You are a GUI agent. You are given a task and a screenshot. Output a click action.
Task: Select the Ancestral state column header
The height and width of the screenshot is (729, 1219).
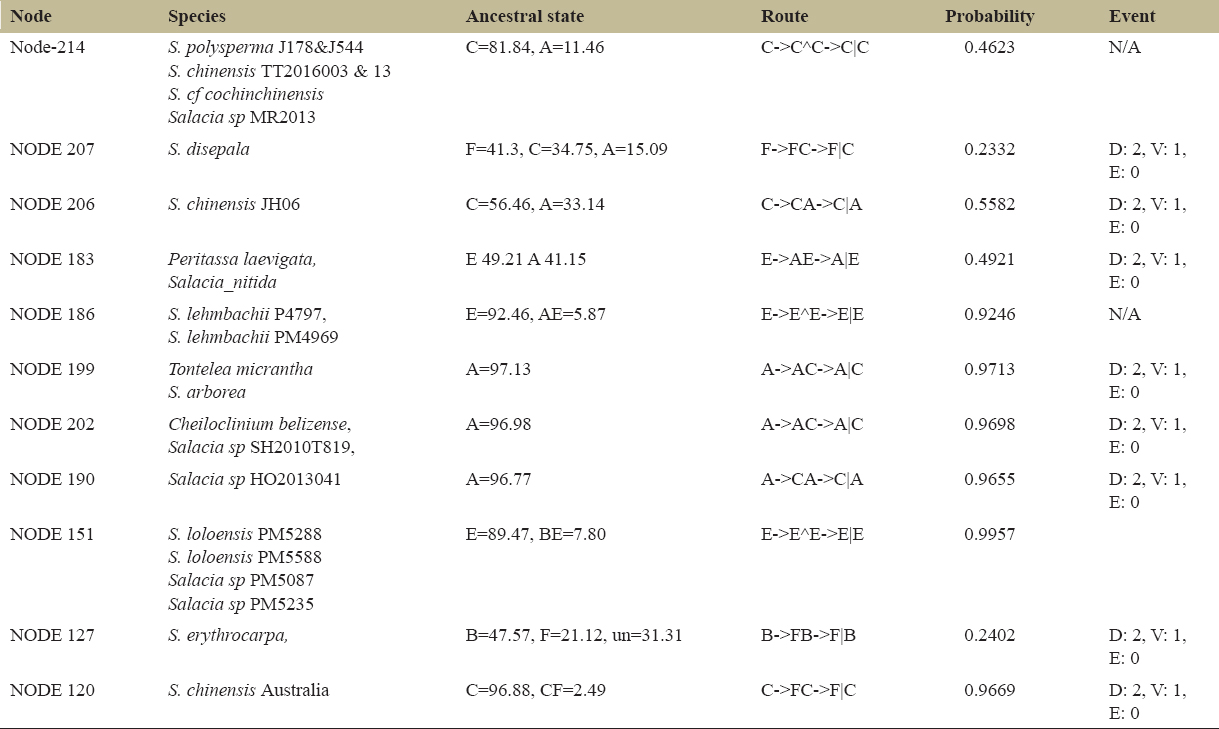pyautogui.click(x=525, y=17)
